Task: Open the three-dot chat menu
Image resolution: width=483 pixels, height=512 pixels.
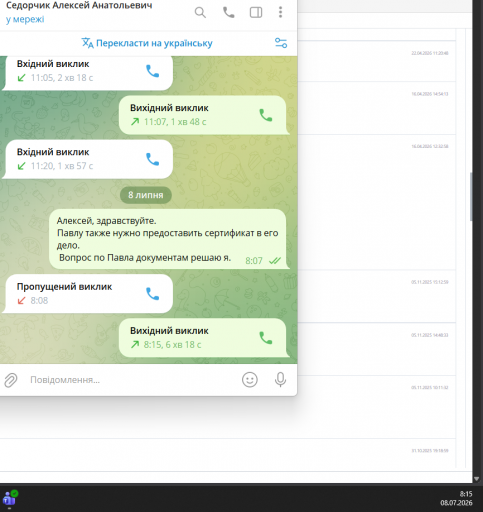Action: [280, 12]
